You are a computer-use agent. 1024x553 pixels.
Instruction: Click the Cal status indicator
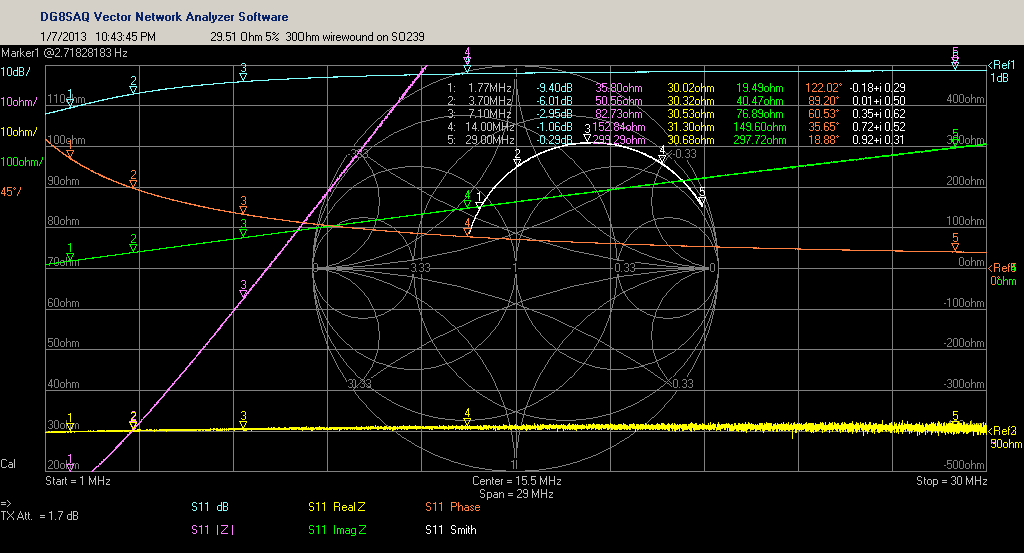tap(8, 464)
